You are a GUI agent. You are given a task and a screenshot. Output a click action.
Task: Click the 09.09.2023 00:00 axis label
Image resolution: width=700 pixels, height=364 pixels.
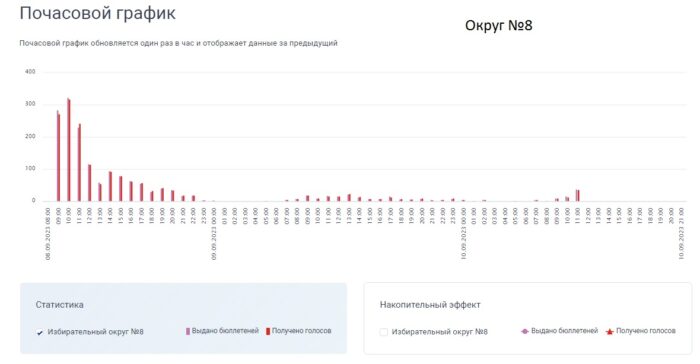pyautogui.click(x=214, y=233)
